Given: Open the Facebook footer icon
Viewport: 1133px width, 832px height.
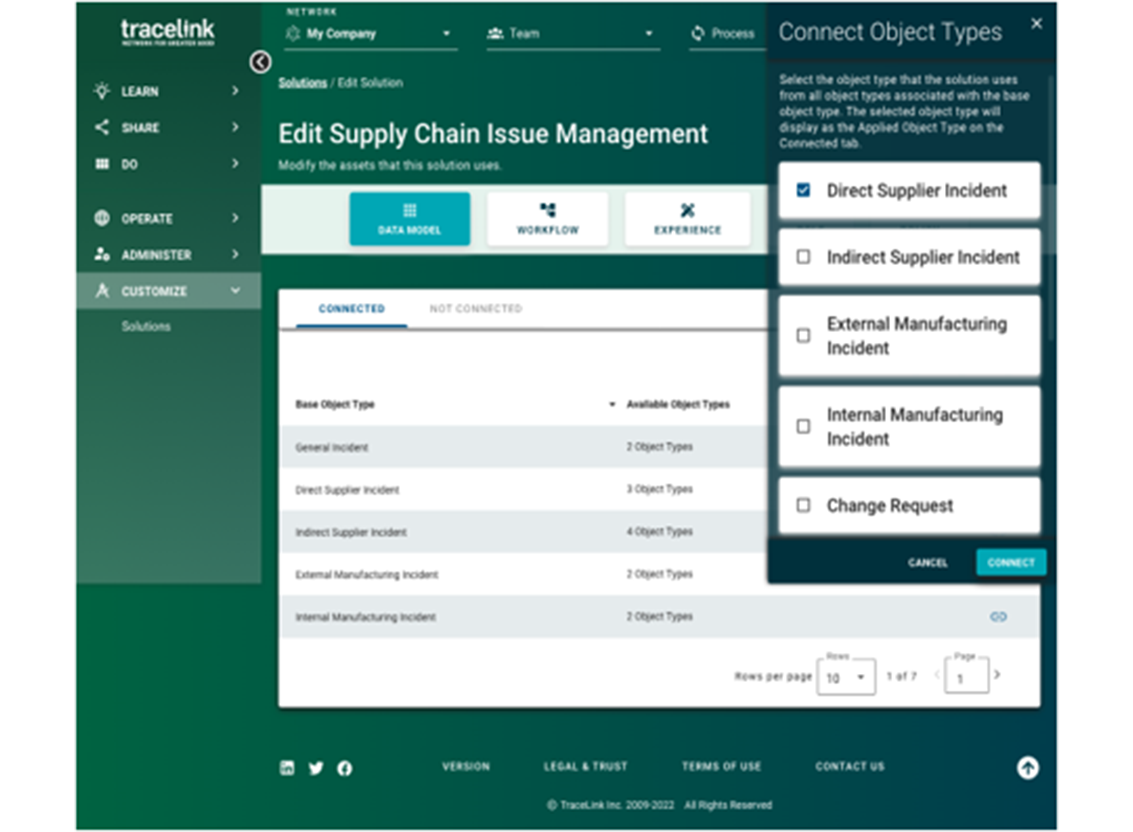Looking at the screenshot, I should click(x=345, y=768).
